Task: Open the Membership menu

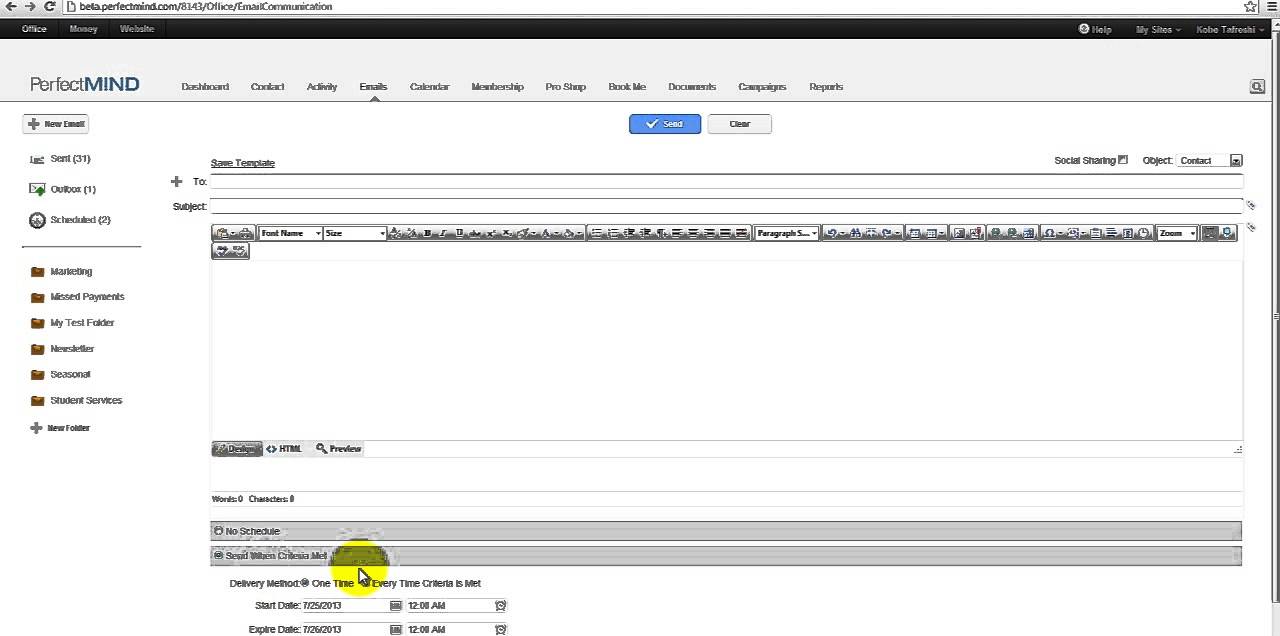Action: click(x=497, y=87)
